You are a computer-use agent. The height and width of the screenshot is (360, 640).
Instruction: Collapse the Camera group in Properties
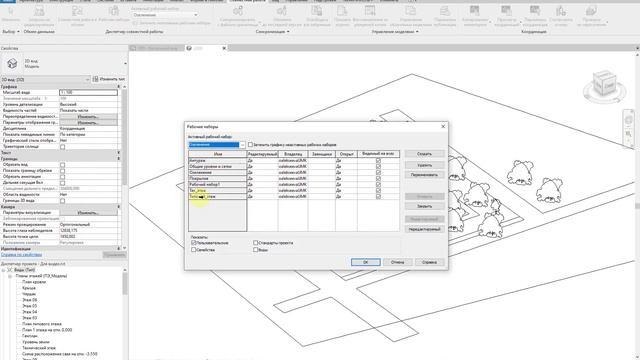point(119,207)
